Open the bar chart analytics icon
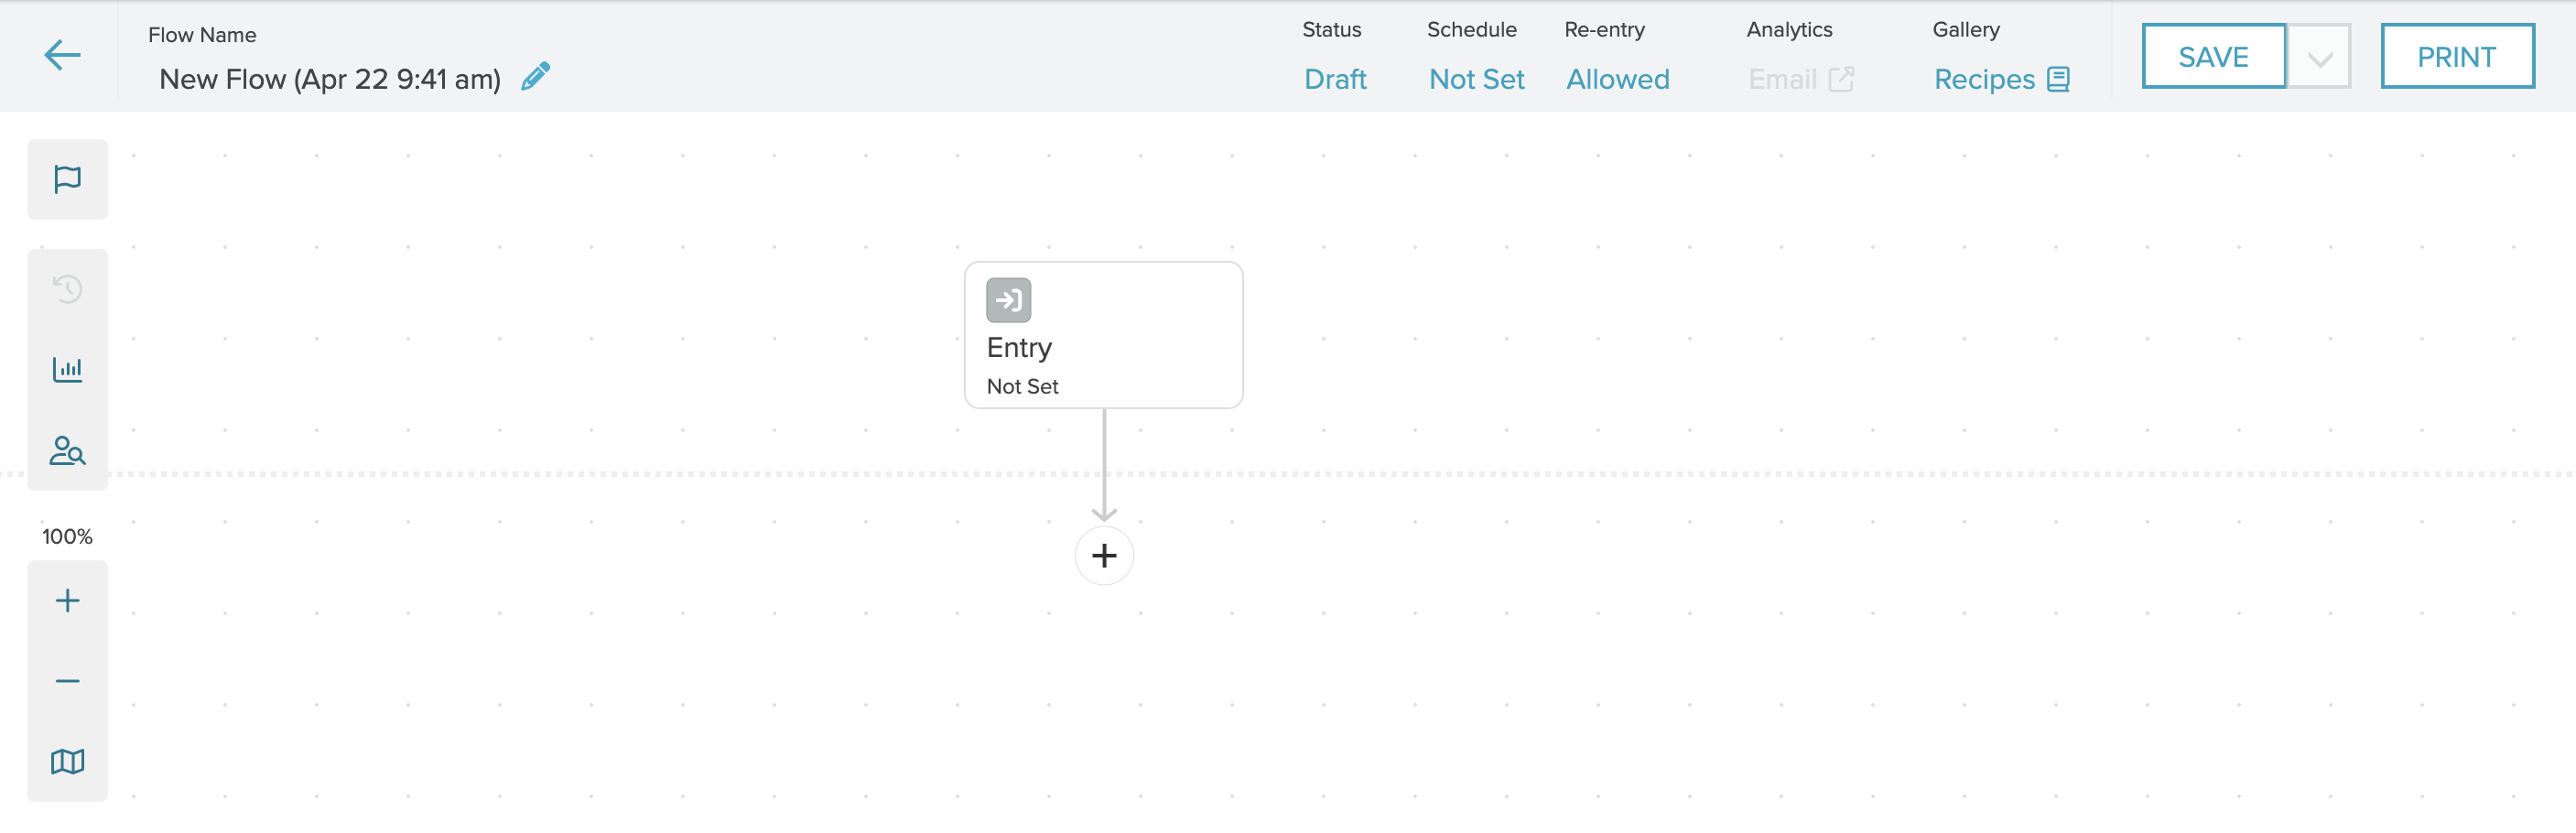The width and height of the screenshot is (2576, 833). click(67, 370)
